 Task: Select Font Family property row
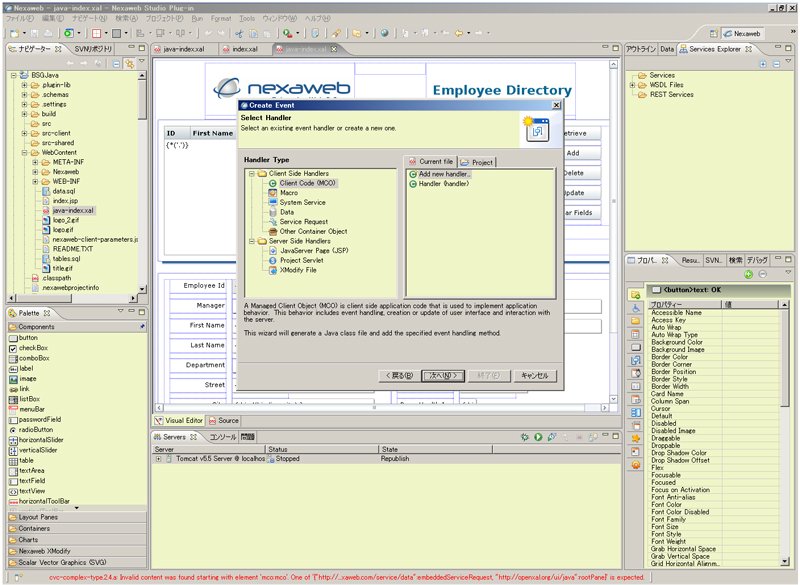point(713,519)
